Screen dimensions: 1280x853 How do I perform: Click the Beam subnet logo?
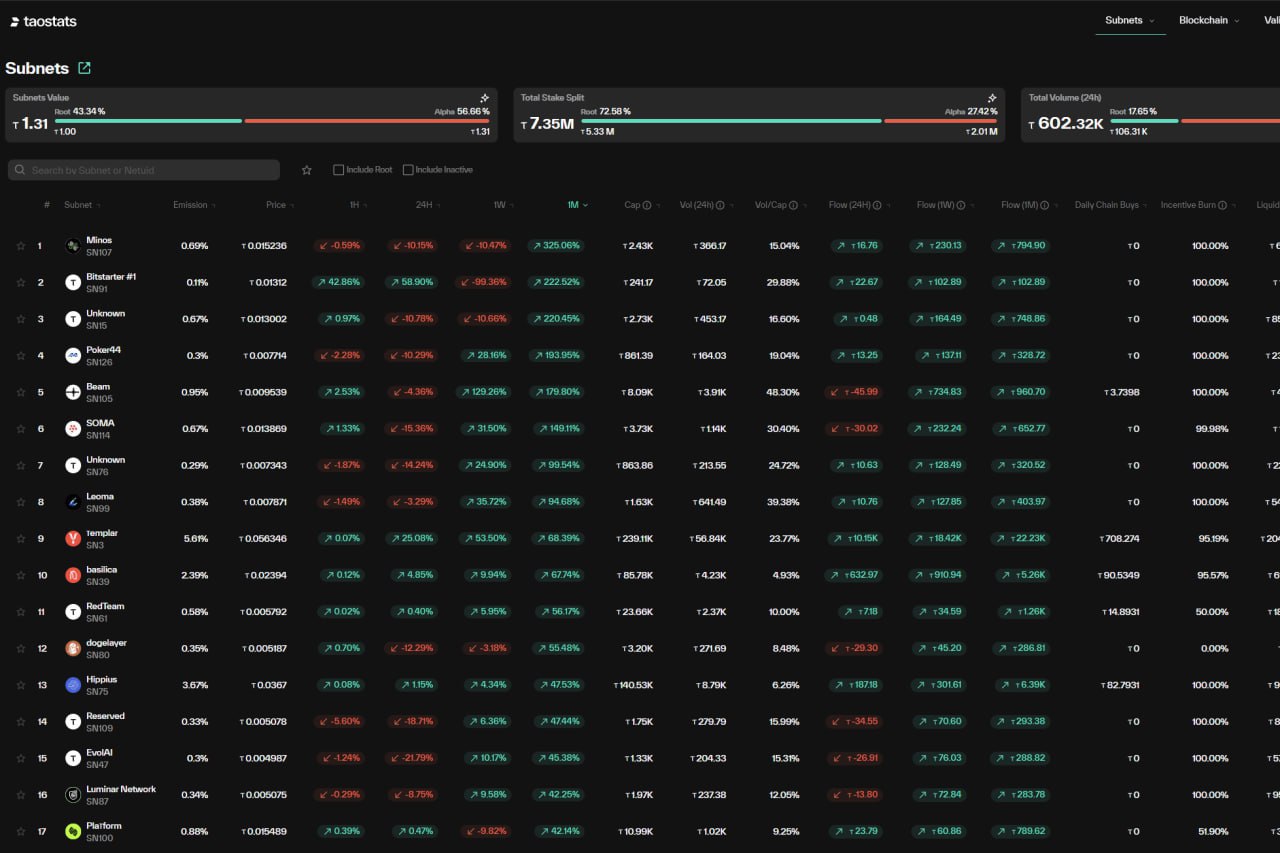click(71, 392)
